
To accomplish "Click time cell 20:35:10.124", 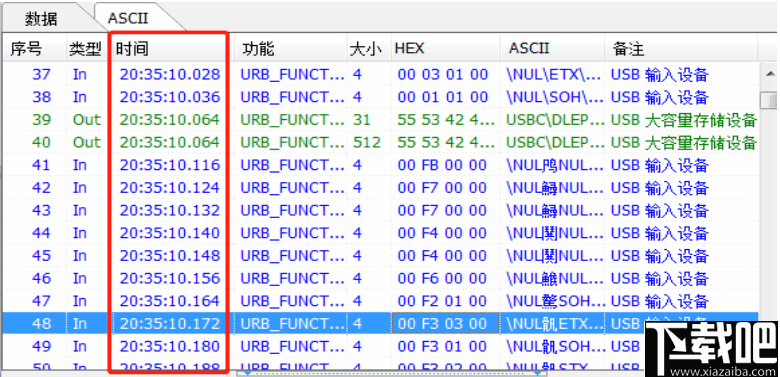I will tap(170, 188).
